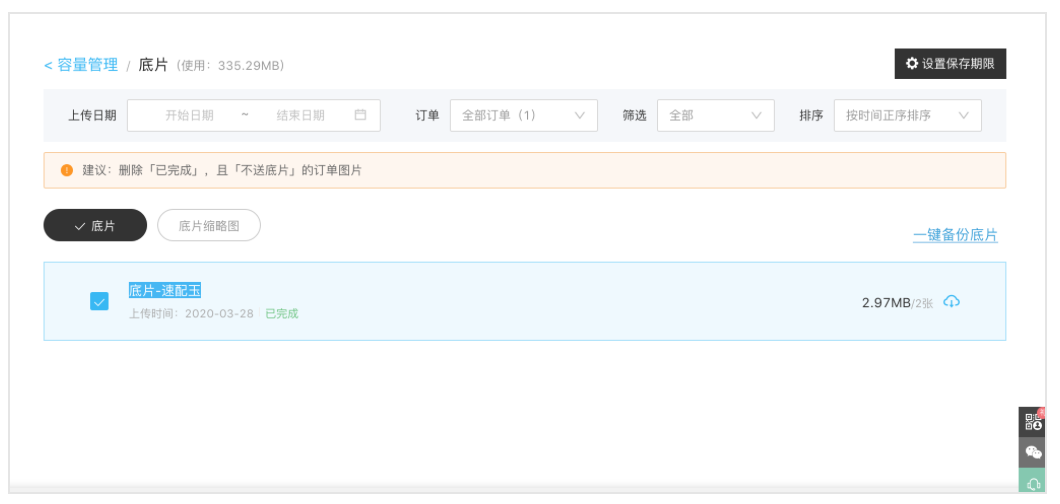Switch to the 底片缩略图 tab
Screen dimensions: 1060x504
coord(209,226)
